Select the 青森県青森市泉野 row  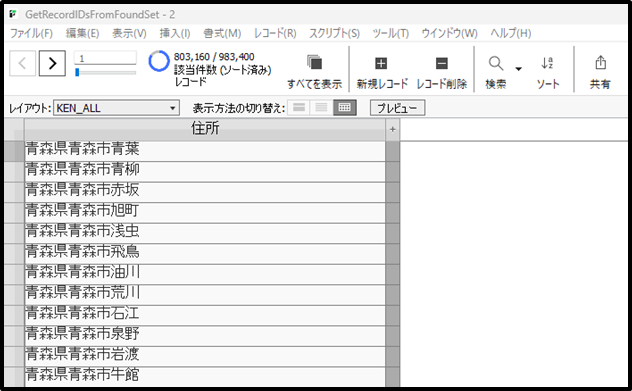point(205,335)
